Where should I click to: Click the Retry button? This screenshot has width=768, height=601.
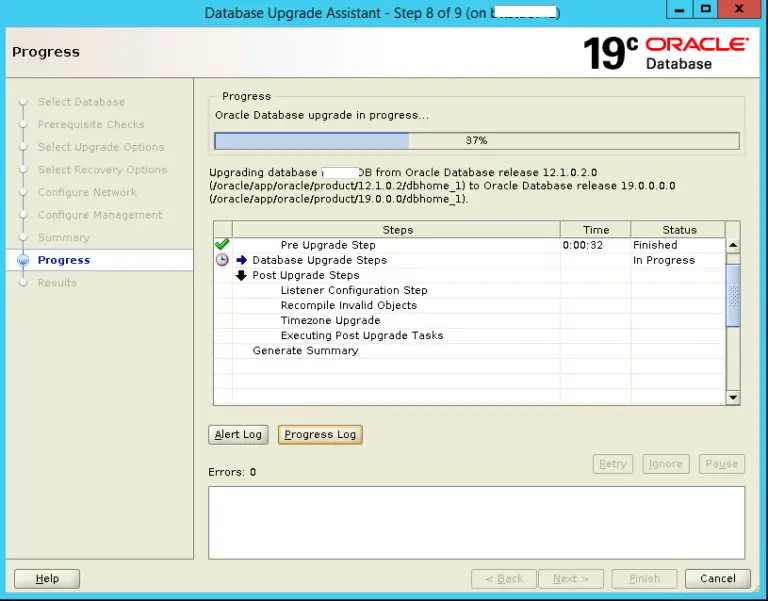click(613, 464)
